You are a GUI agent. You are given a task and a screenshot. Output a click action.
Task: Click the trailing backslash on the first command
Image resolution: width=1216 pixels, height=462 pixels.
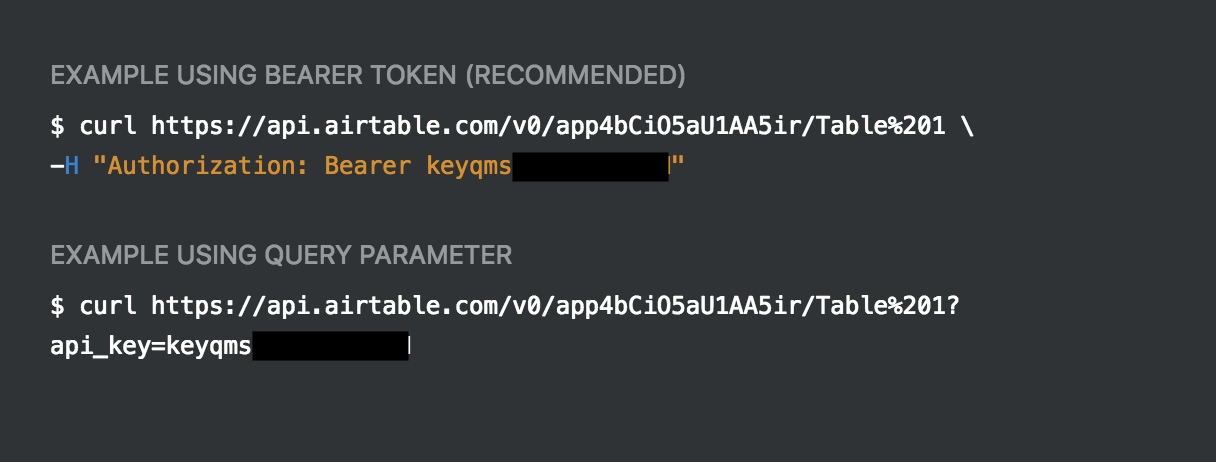point(966,127)
